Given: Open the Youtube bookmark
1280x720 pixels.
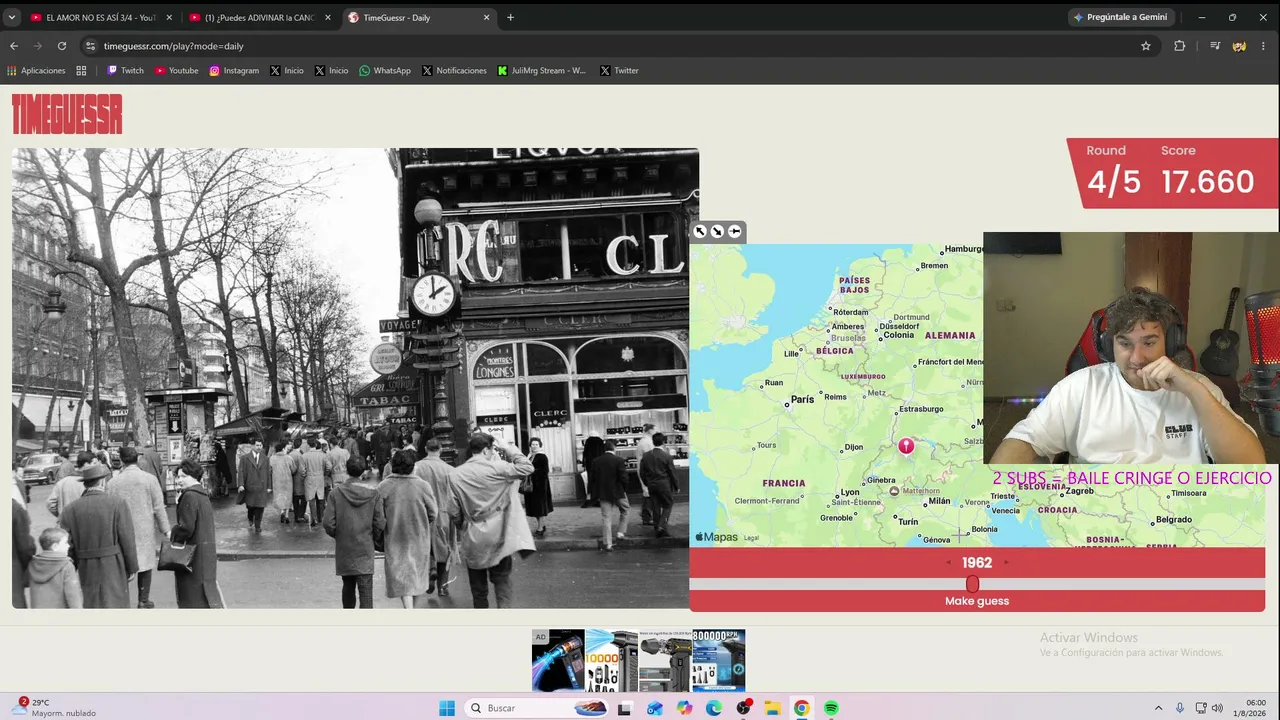Looking at the screenshot, I should (176, 71).
